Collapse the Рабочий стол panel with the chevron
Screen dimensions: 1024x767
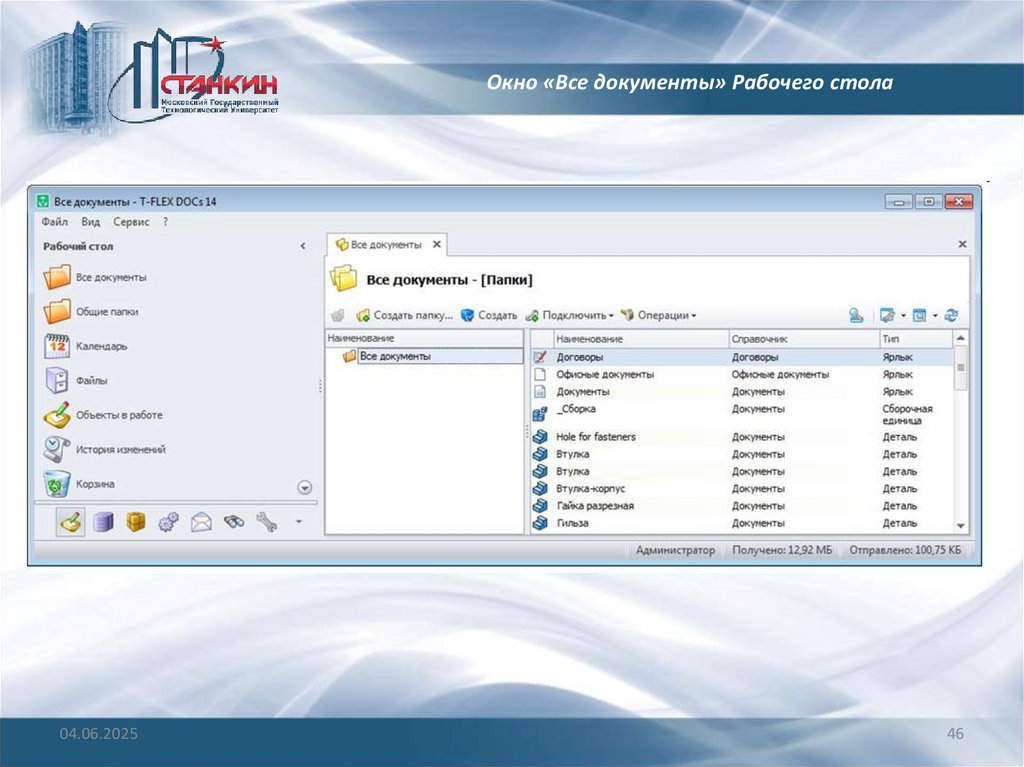303,246
